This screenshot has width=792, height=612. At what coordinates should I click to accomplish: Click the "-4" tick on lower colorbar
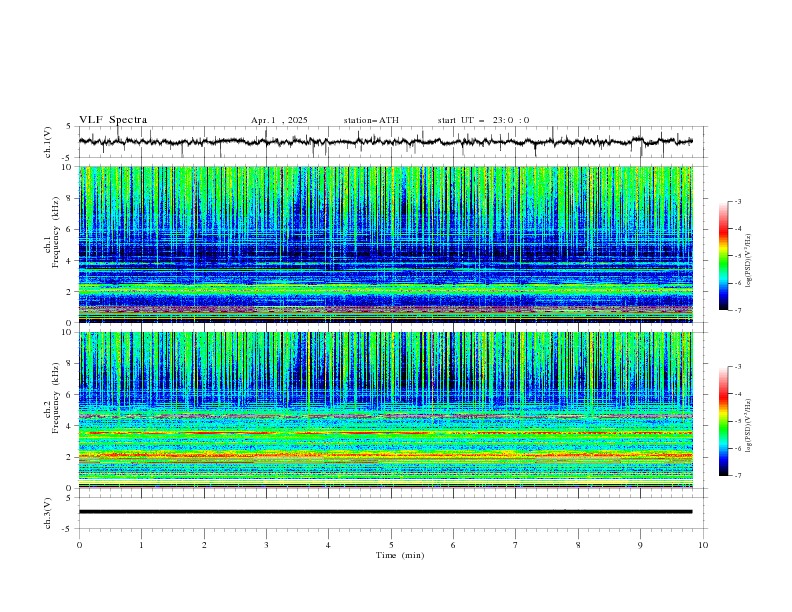(738, 394)
